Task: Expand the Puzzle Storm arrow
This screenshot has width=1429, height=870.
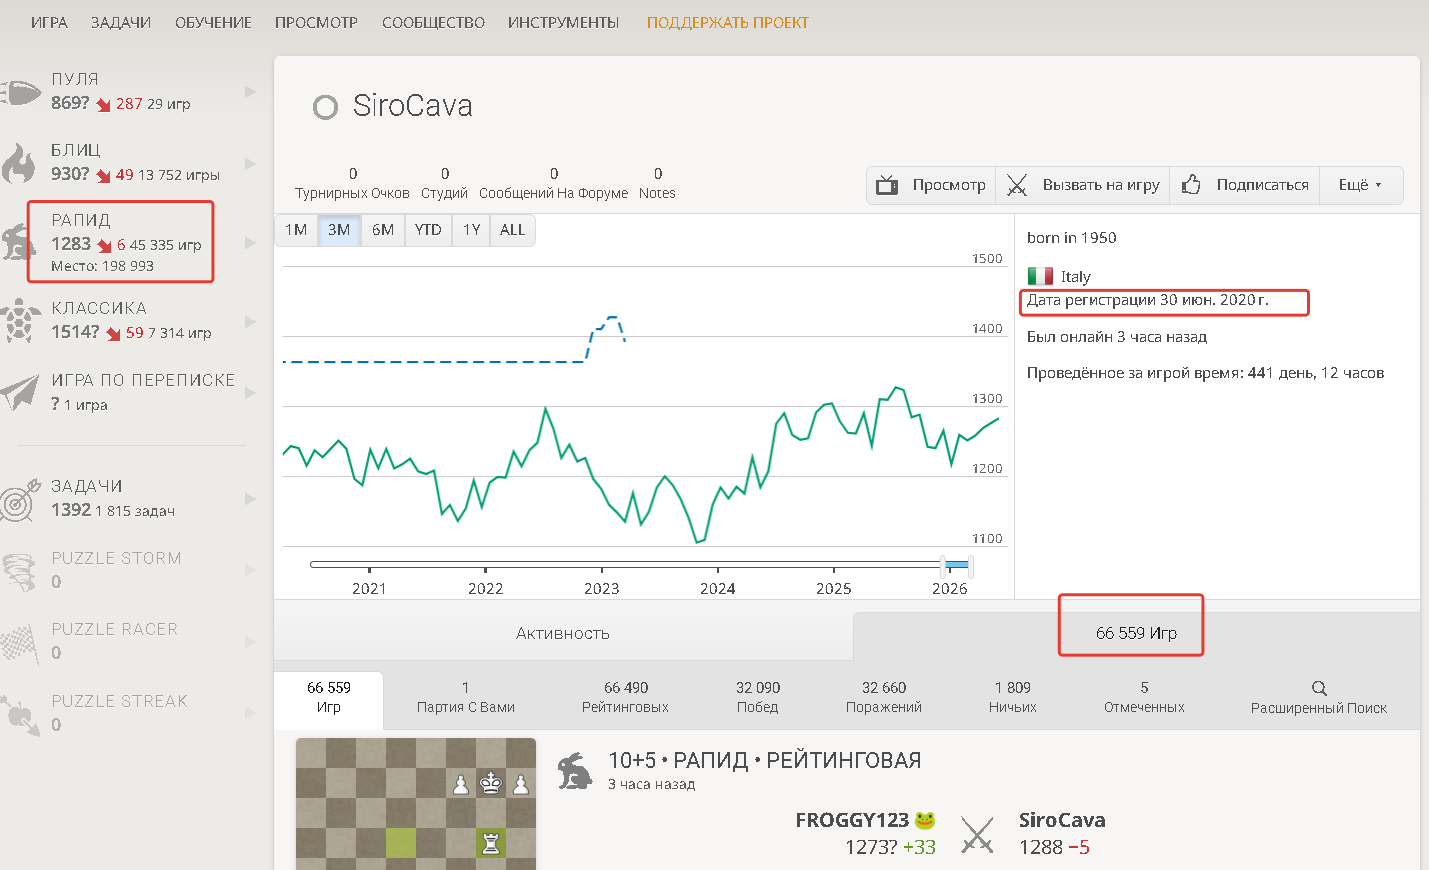Action: [x=251, y=570]
